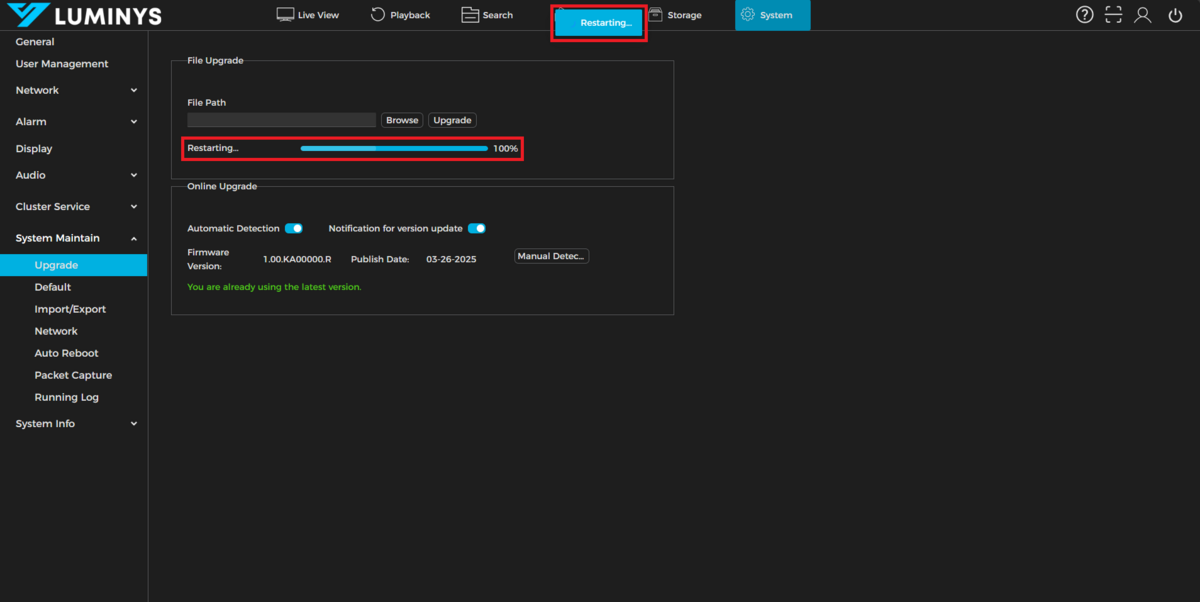
Task: Open the user account icon
Action: pos(1142,15)
